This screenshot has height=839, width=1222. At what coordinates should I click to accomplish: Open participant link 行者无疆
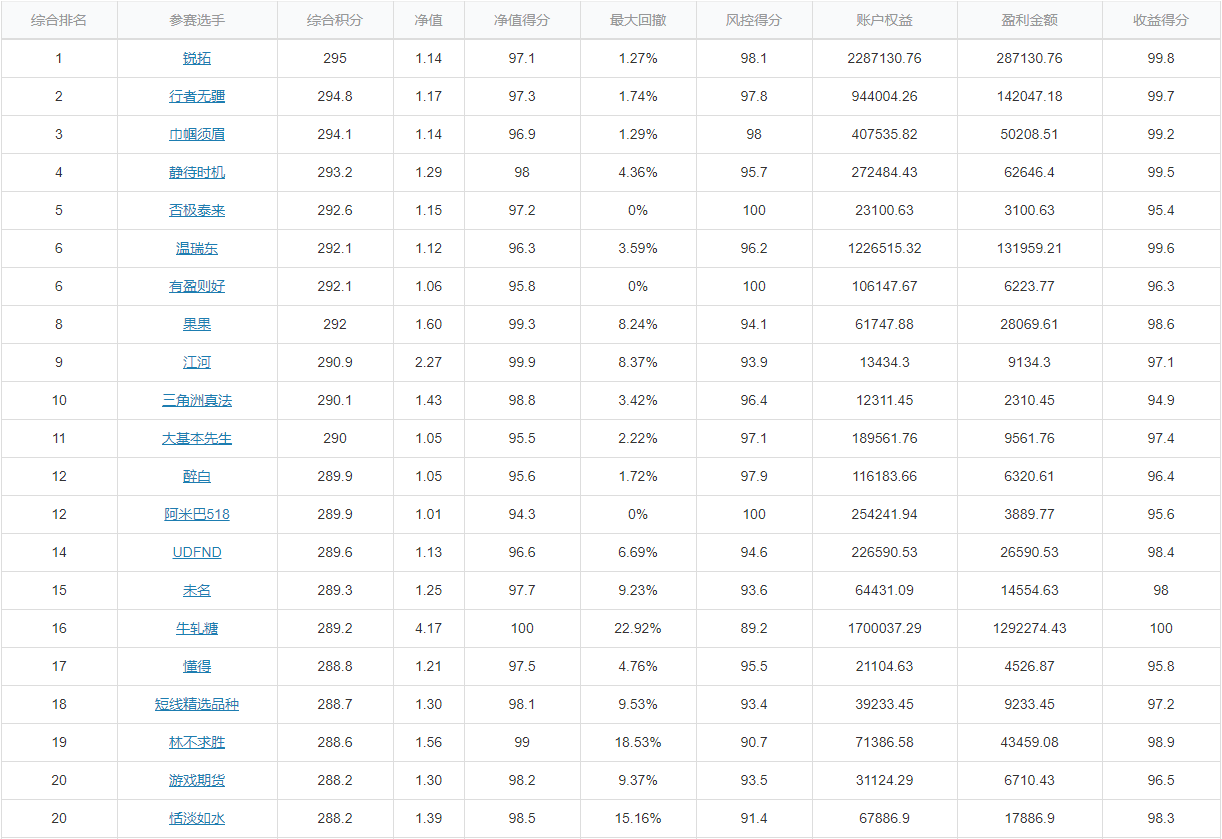(x=197, y=97)
